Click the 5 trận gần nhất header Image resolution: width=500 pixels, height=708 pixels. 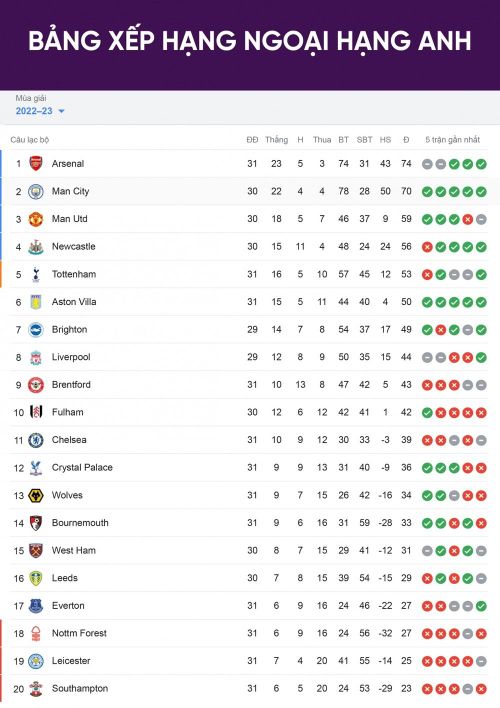pos(453,140)
